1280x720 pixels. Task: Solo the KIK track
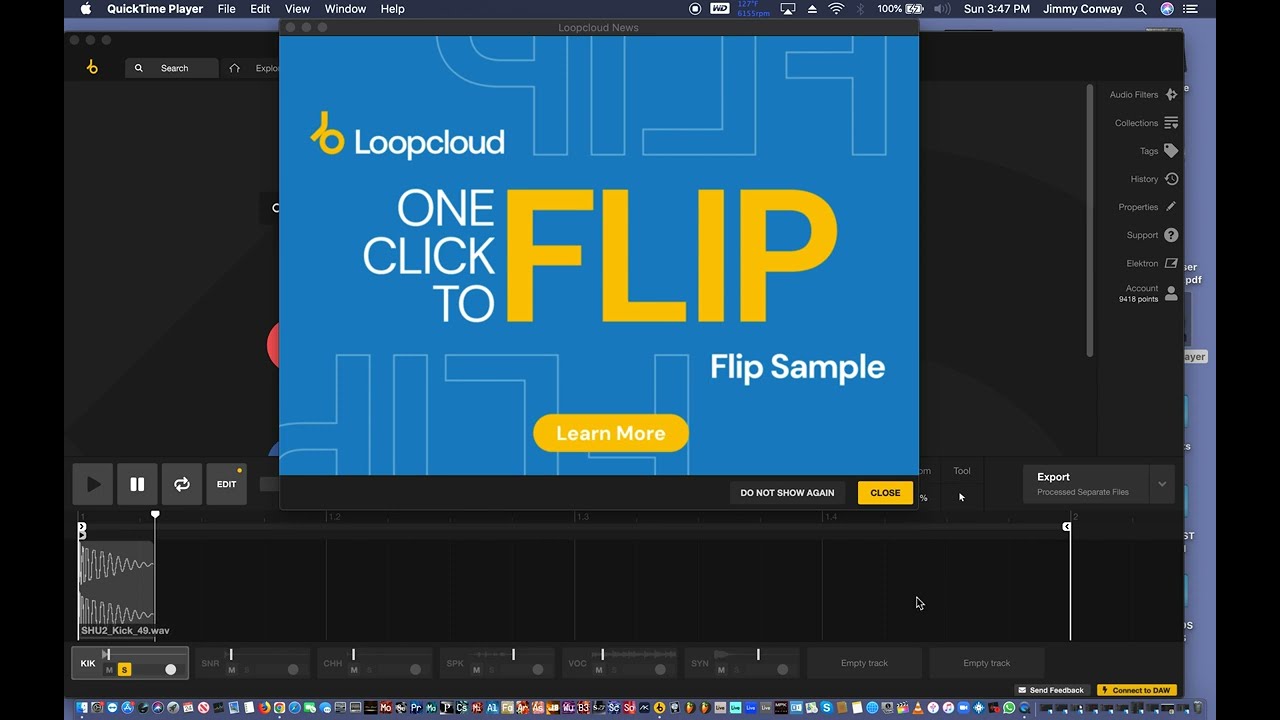124,670
